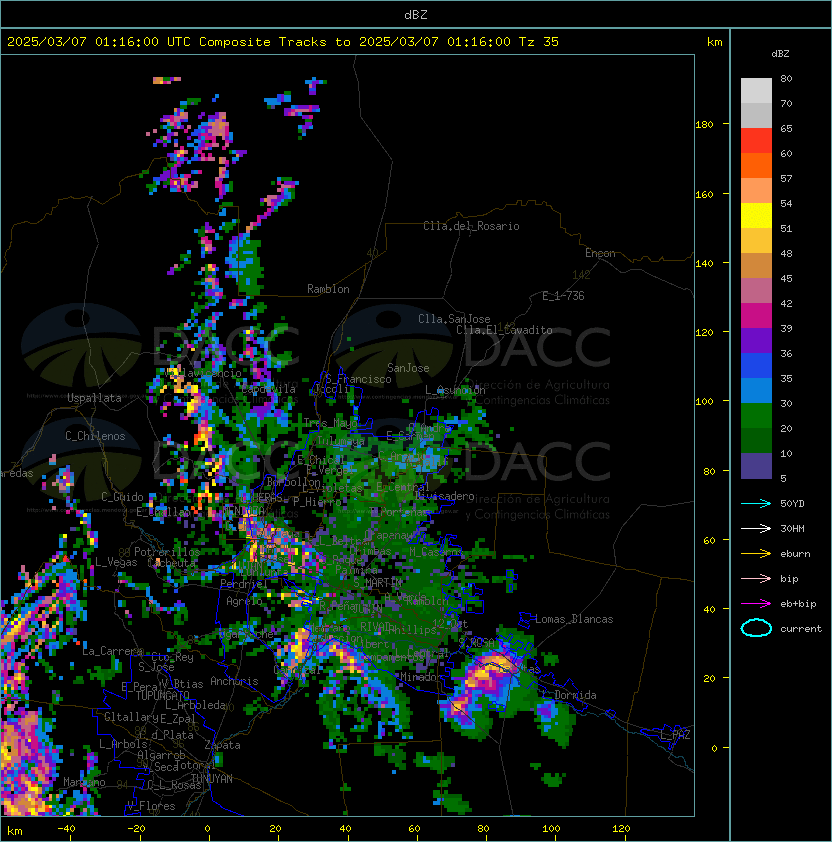Select the green 30 dBZ color swatch

(x=756, y=416)
